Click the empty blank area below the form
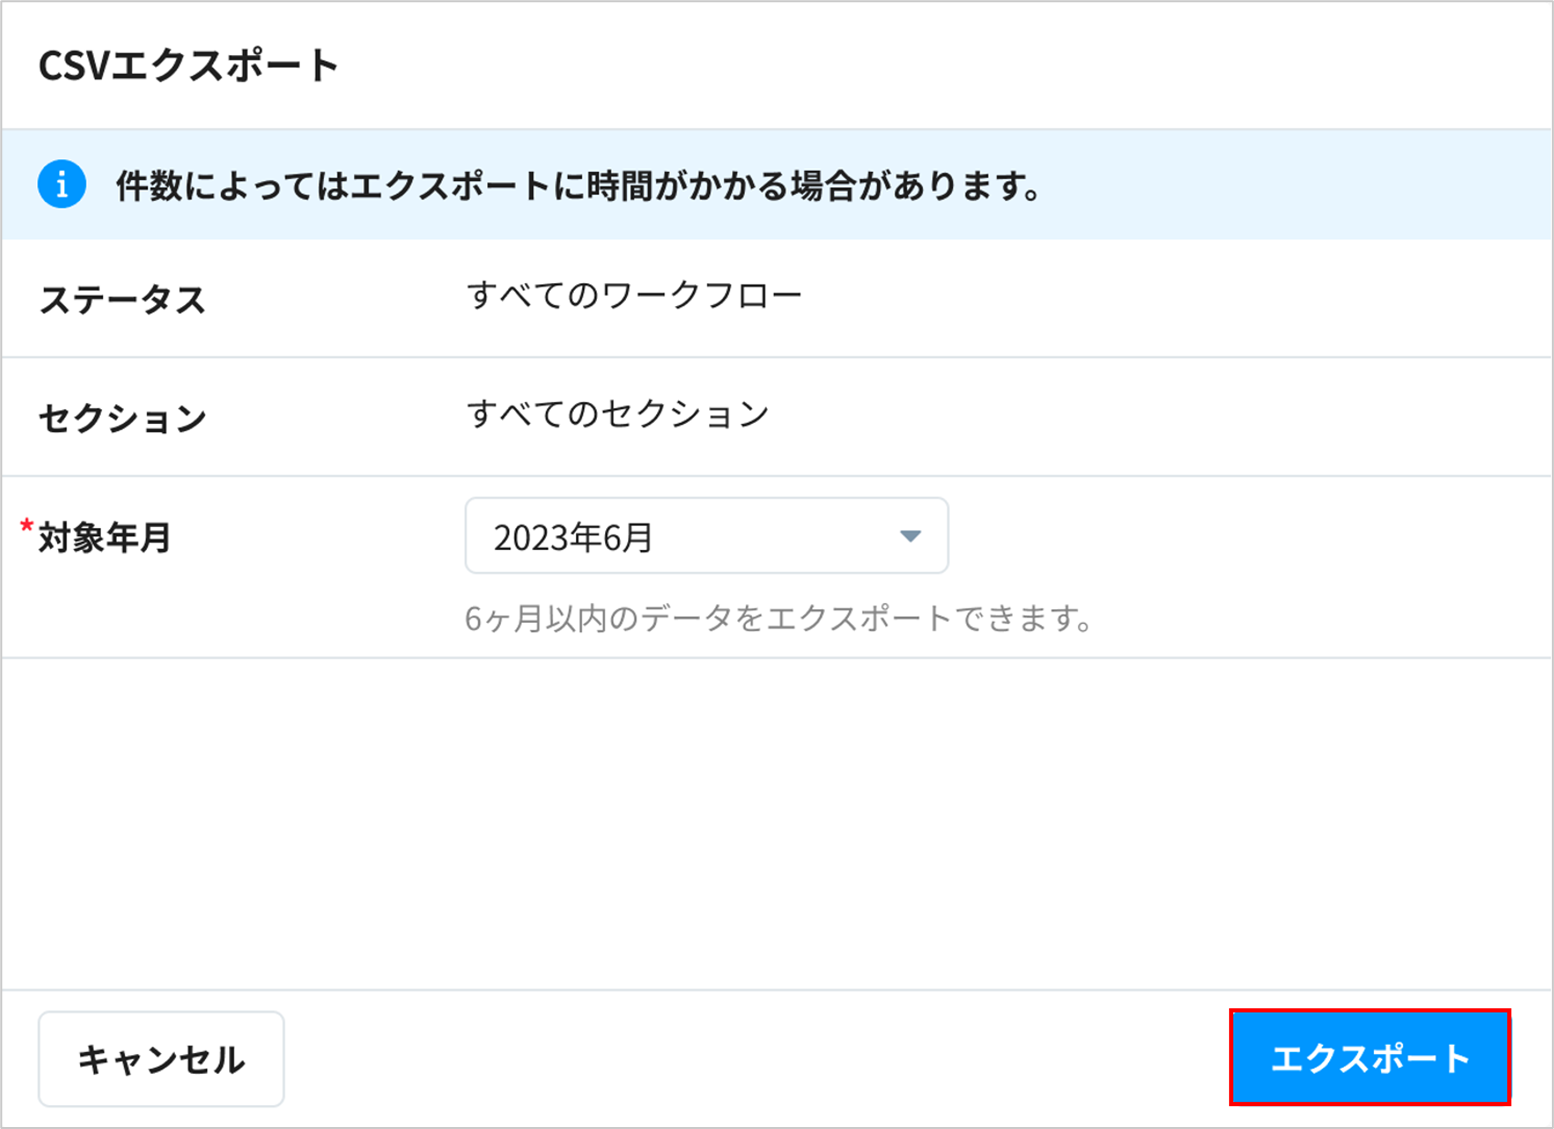This screenshot has width=1554, height=1129. click(776, 822)
